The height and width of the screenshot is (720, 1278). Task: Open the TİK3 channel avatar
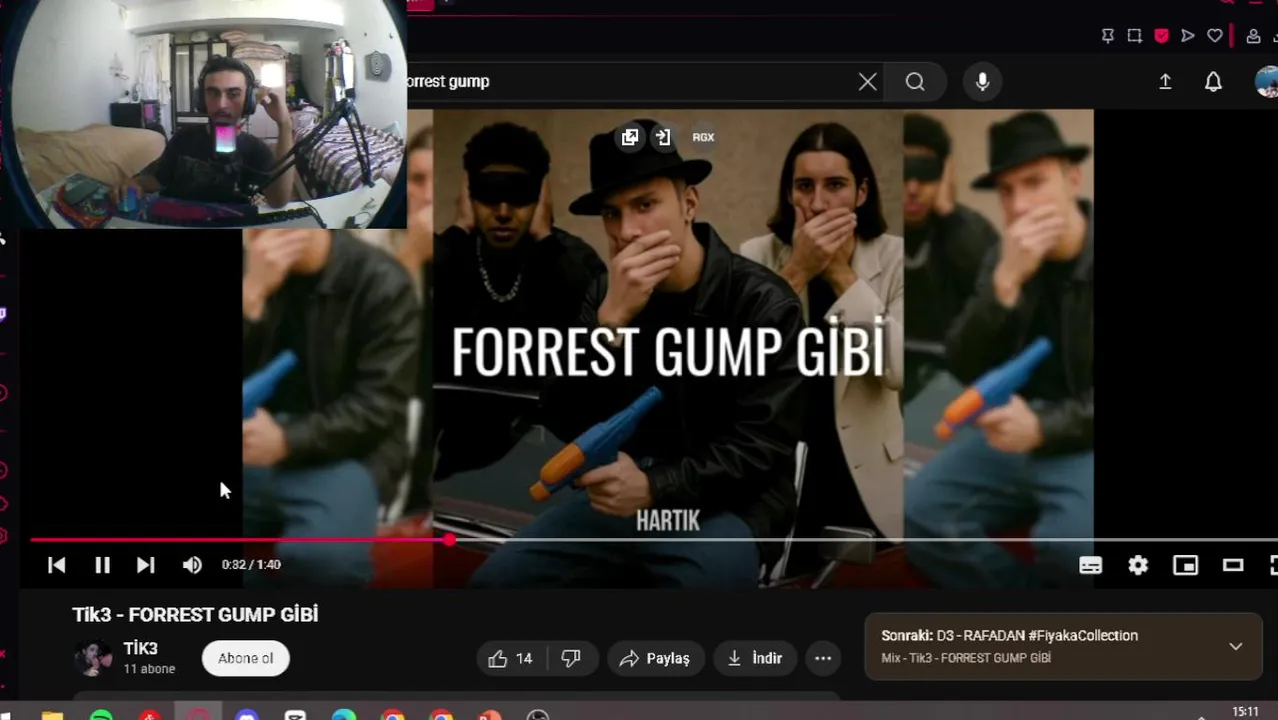coord(93,658)
